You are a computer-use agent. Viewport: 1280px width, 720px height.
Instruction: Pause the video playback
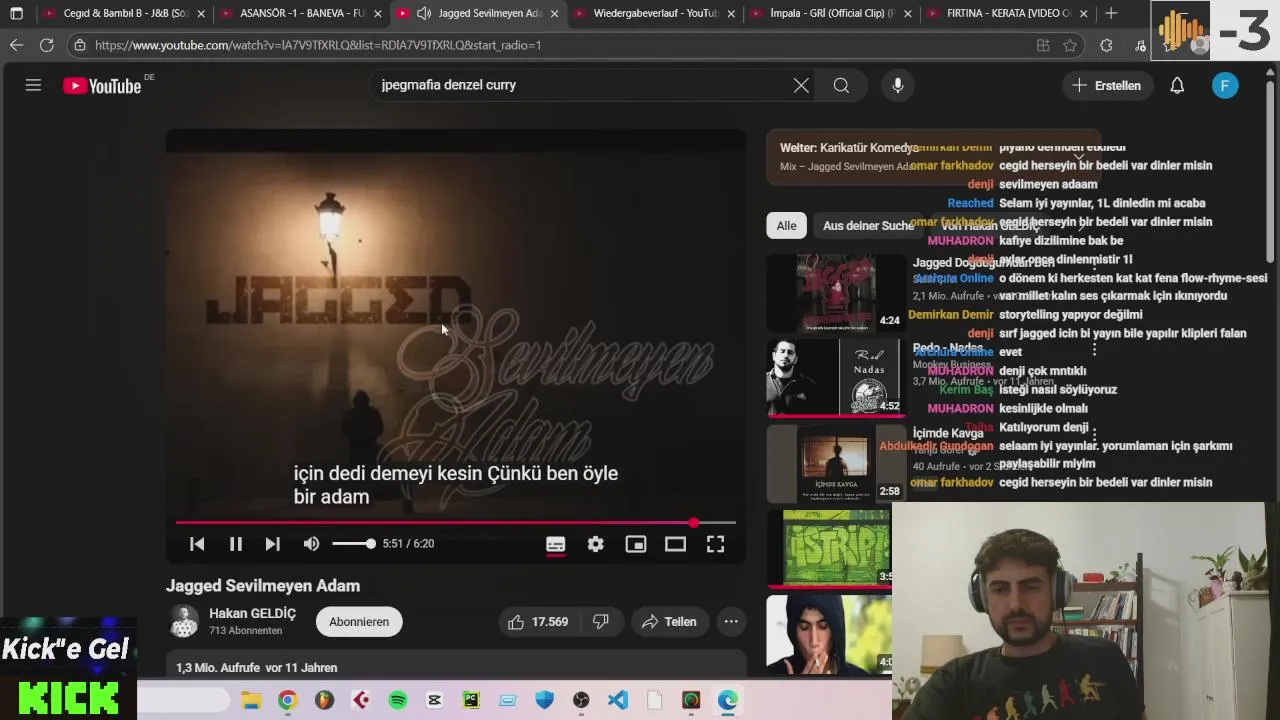[x=236, y=543]
